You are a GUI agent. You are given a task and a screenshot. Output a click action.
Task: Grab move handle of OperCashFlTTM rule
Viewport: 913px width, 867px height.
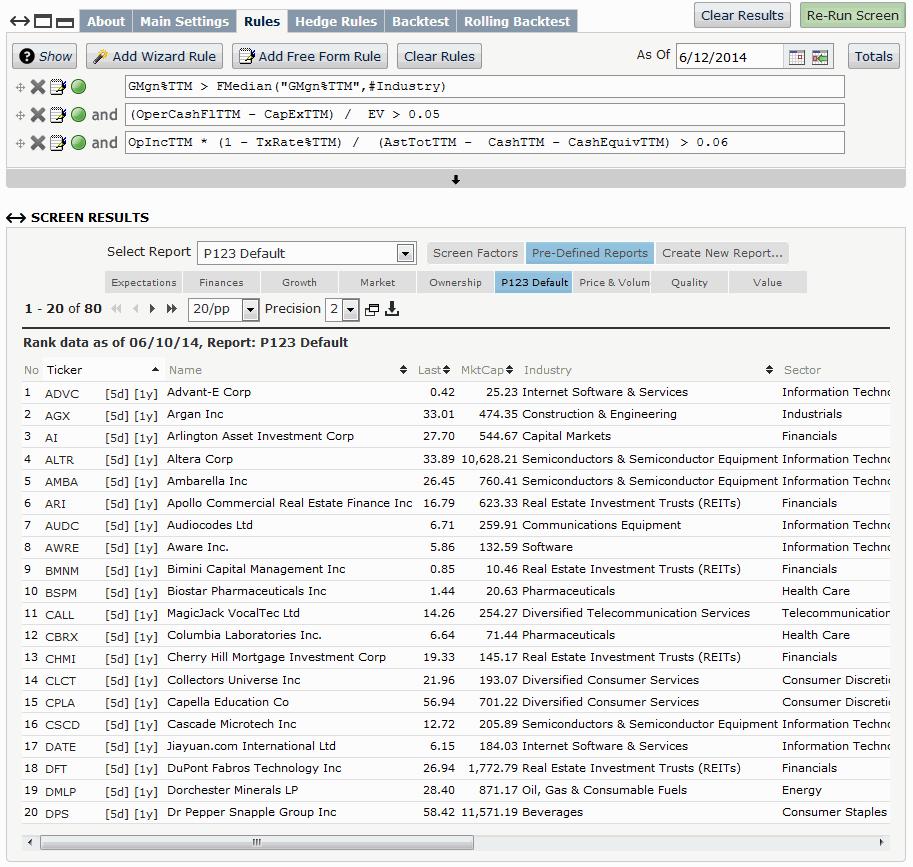coord(20,115)
